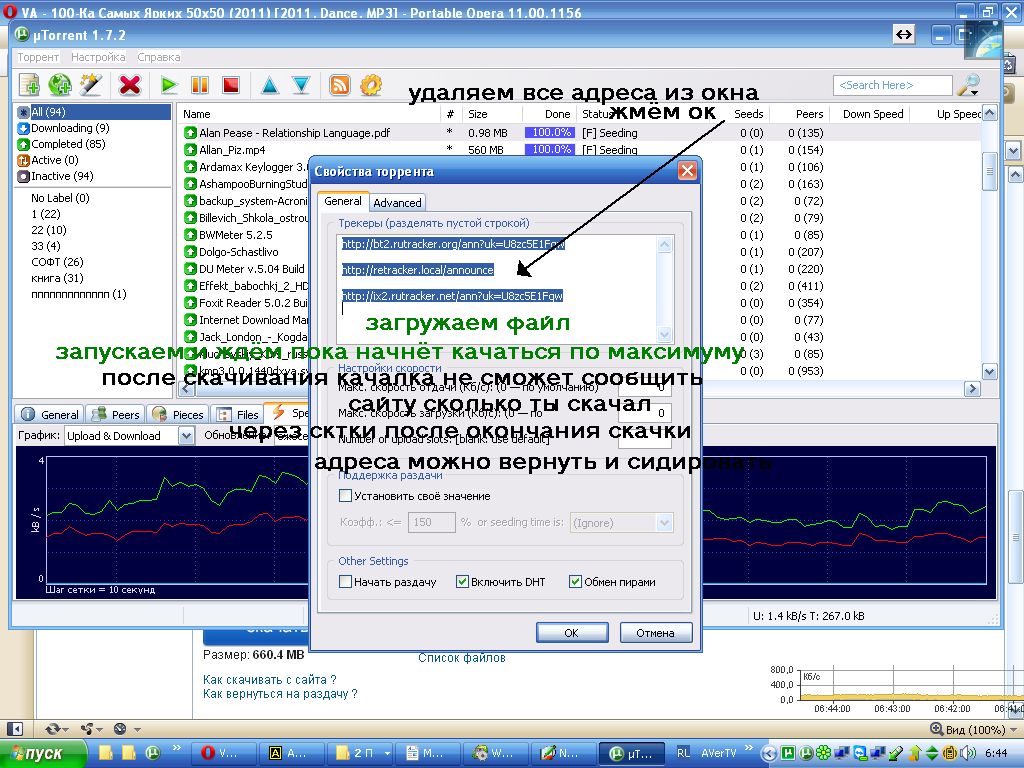Select the СОФТ (26) label
1024x768 pixels.
tap(57, 262)
